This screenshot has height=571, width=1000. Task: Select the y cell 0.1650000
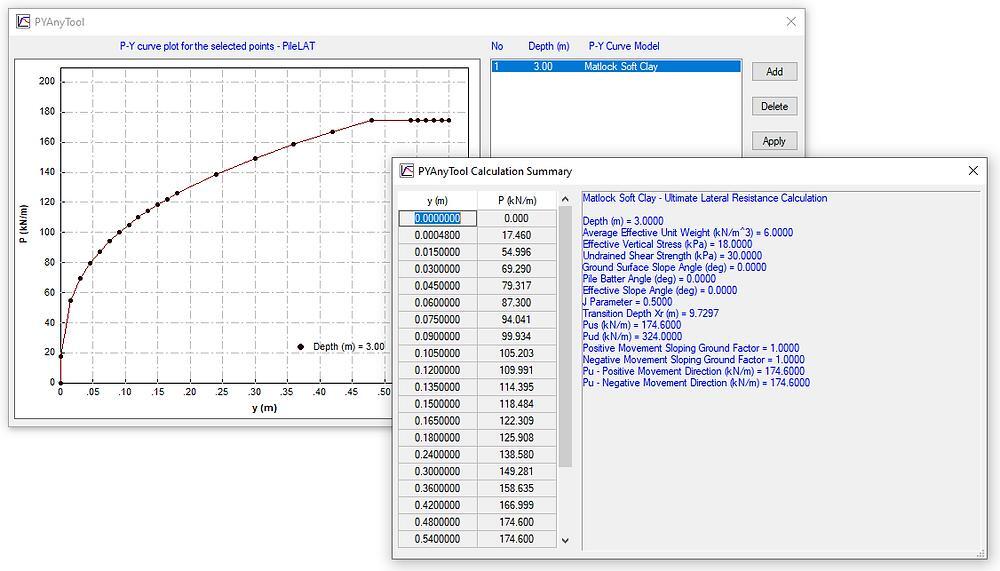click(438, 421)
